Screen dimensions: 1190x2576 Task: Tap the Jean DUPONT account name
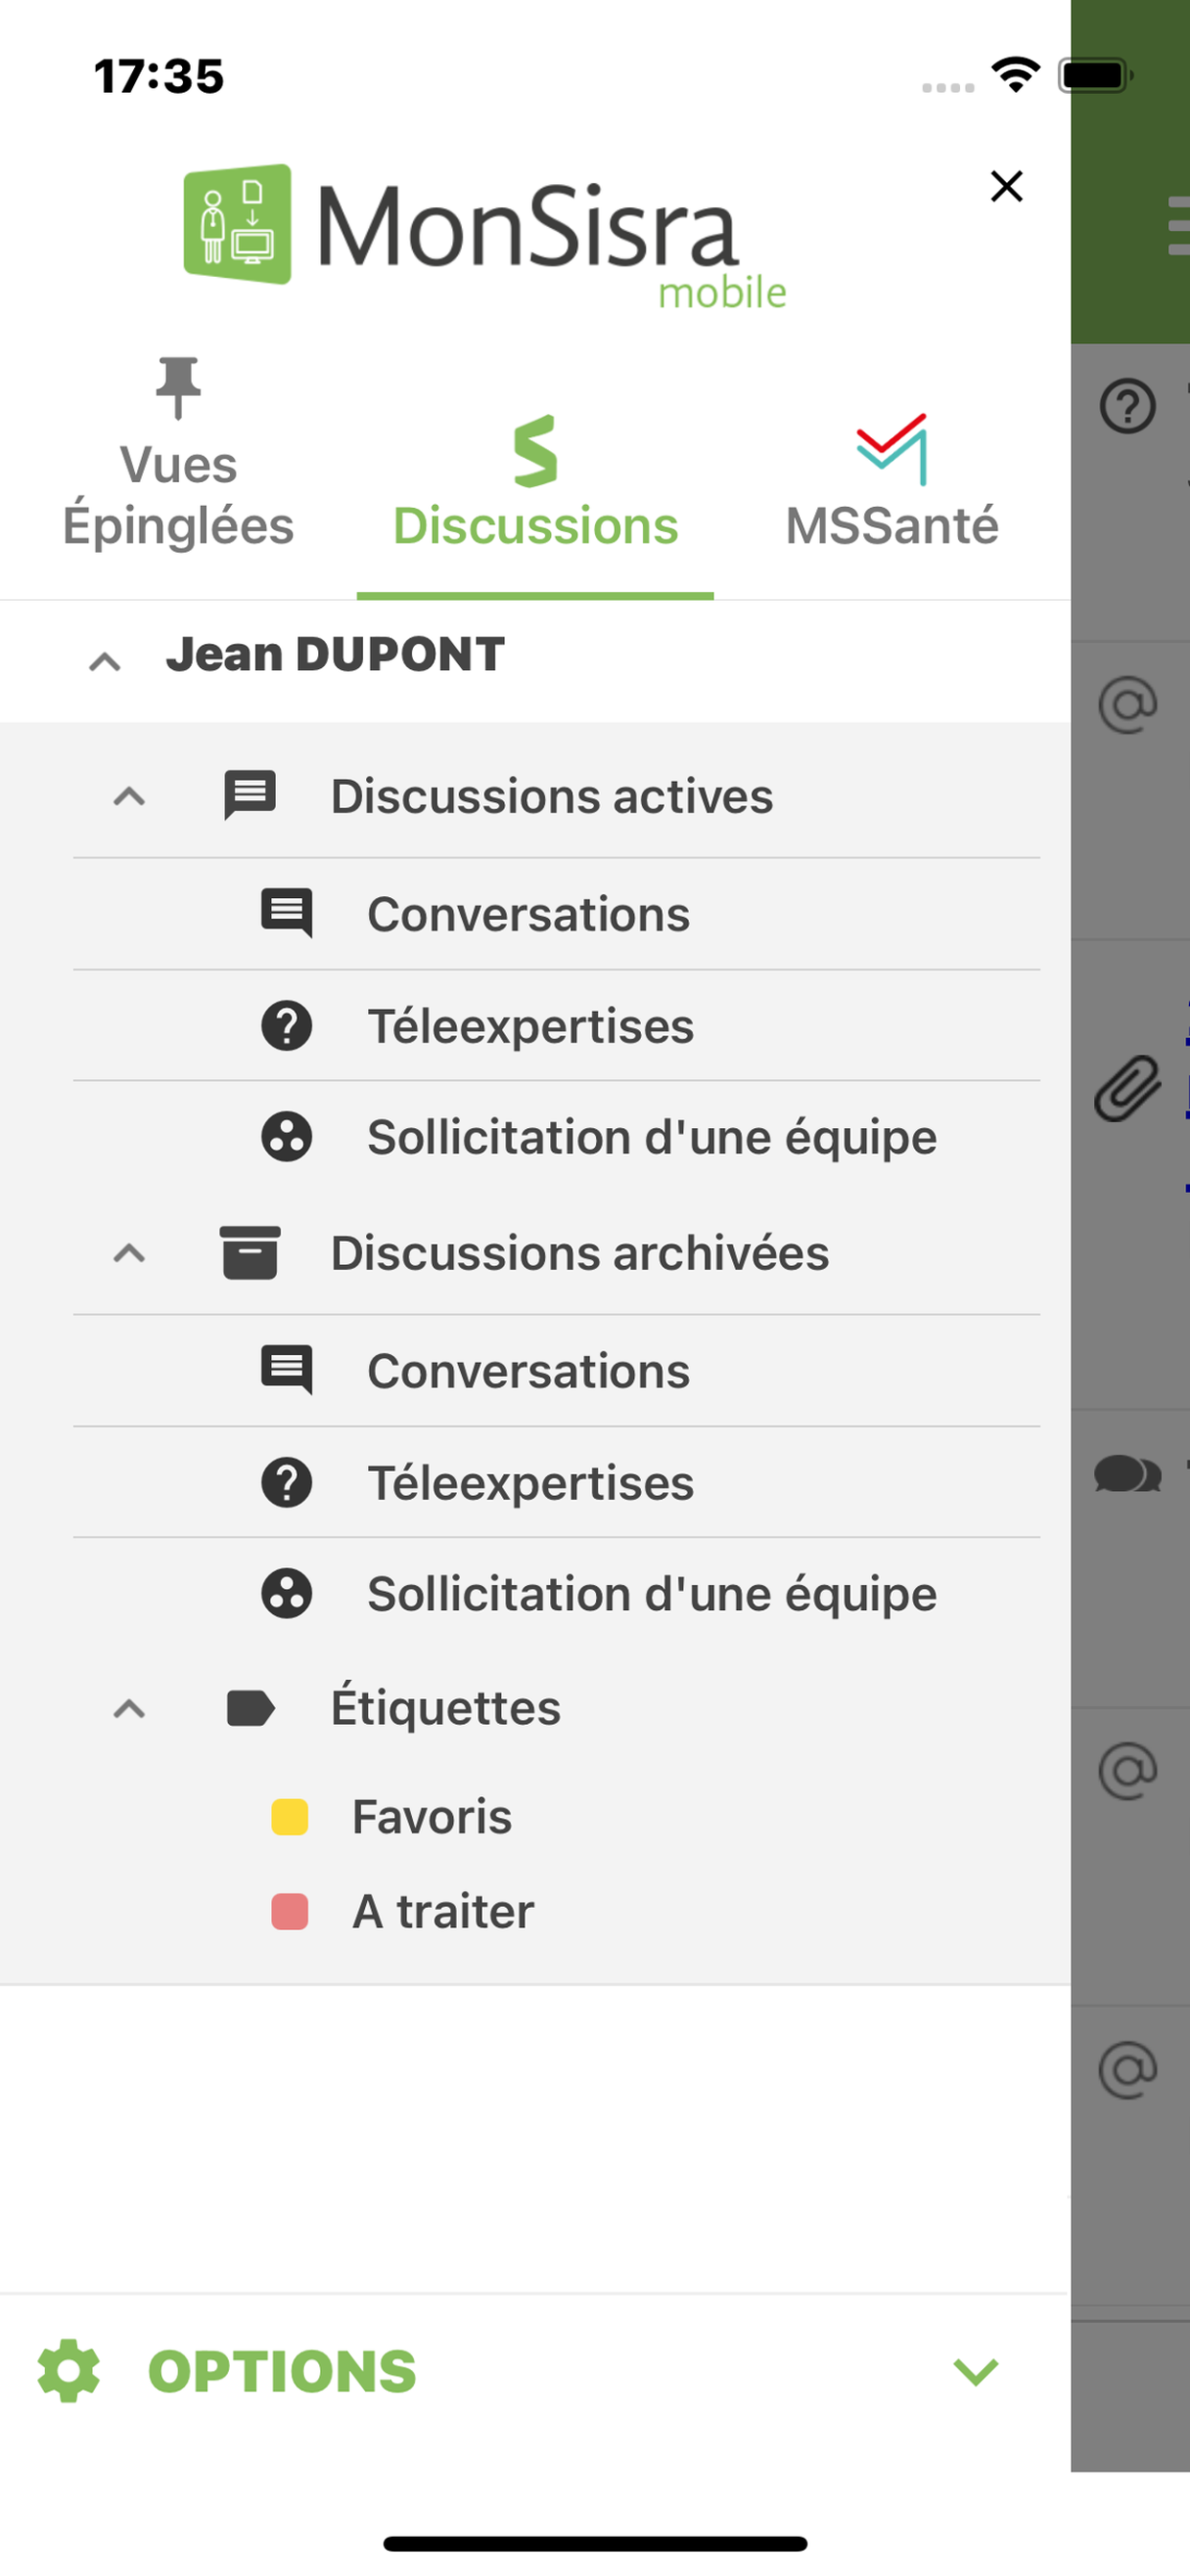point(335,655)
